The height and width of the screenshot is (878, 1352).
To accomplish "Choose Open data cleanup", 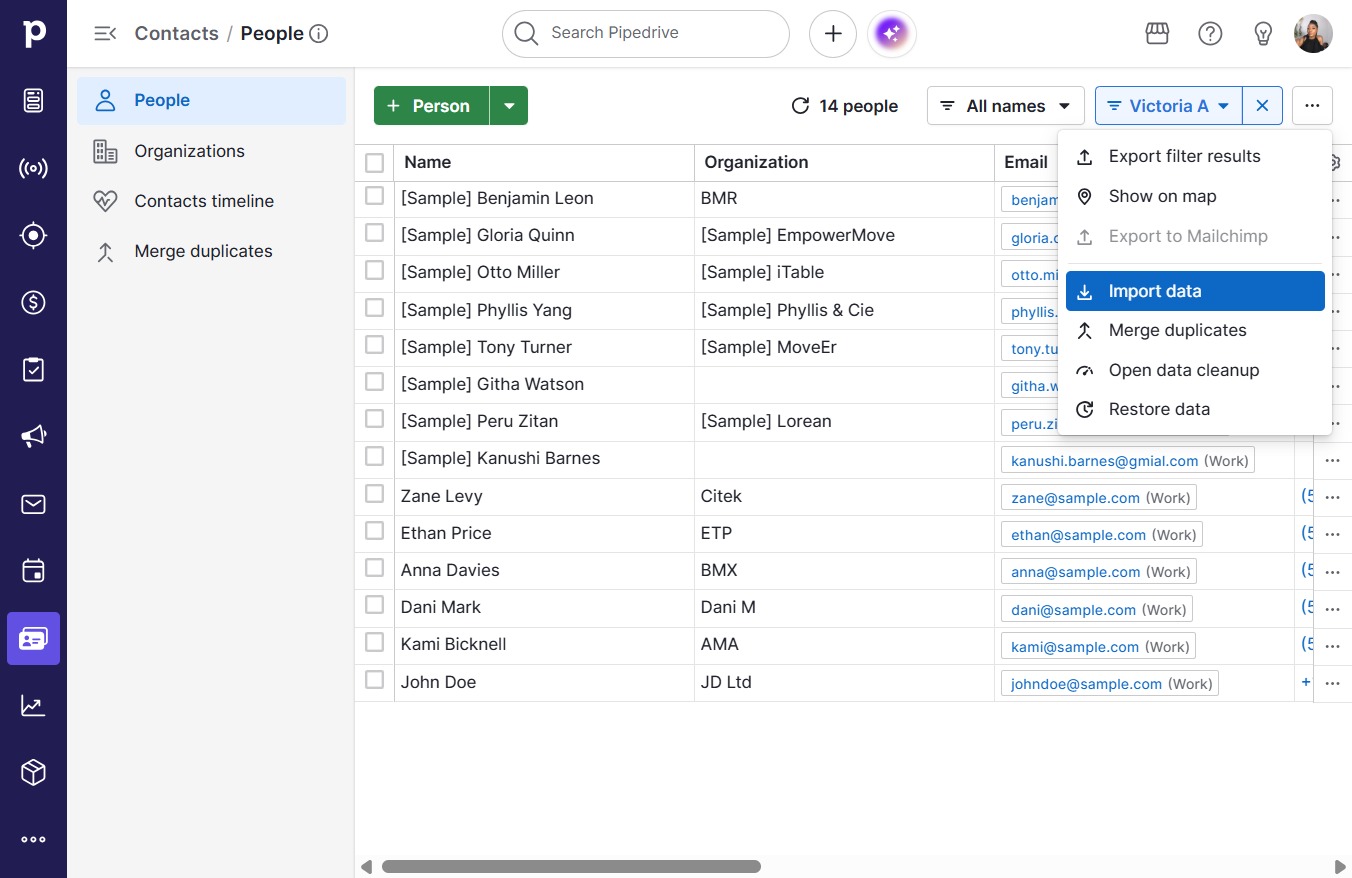I will coord(1195,370).
